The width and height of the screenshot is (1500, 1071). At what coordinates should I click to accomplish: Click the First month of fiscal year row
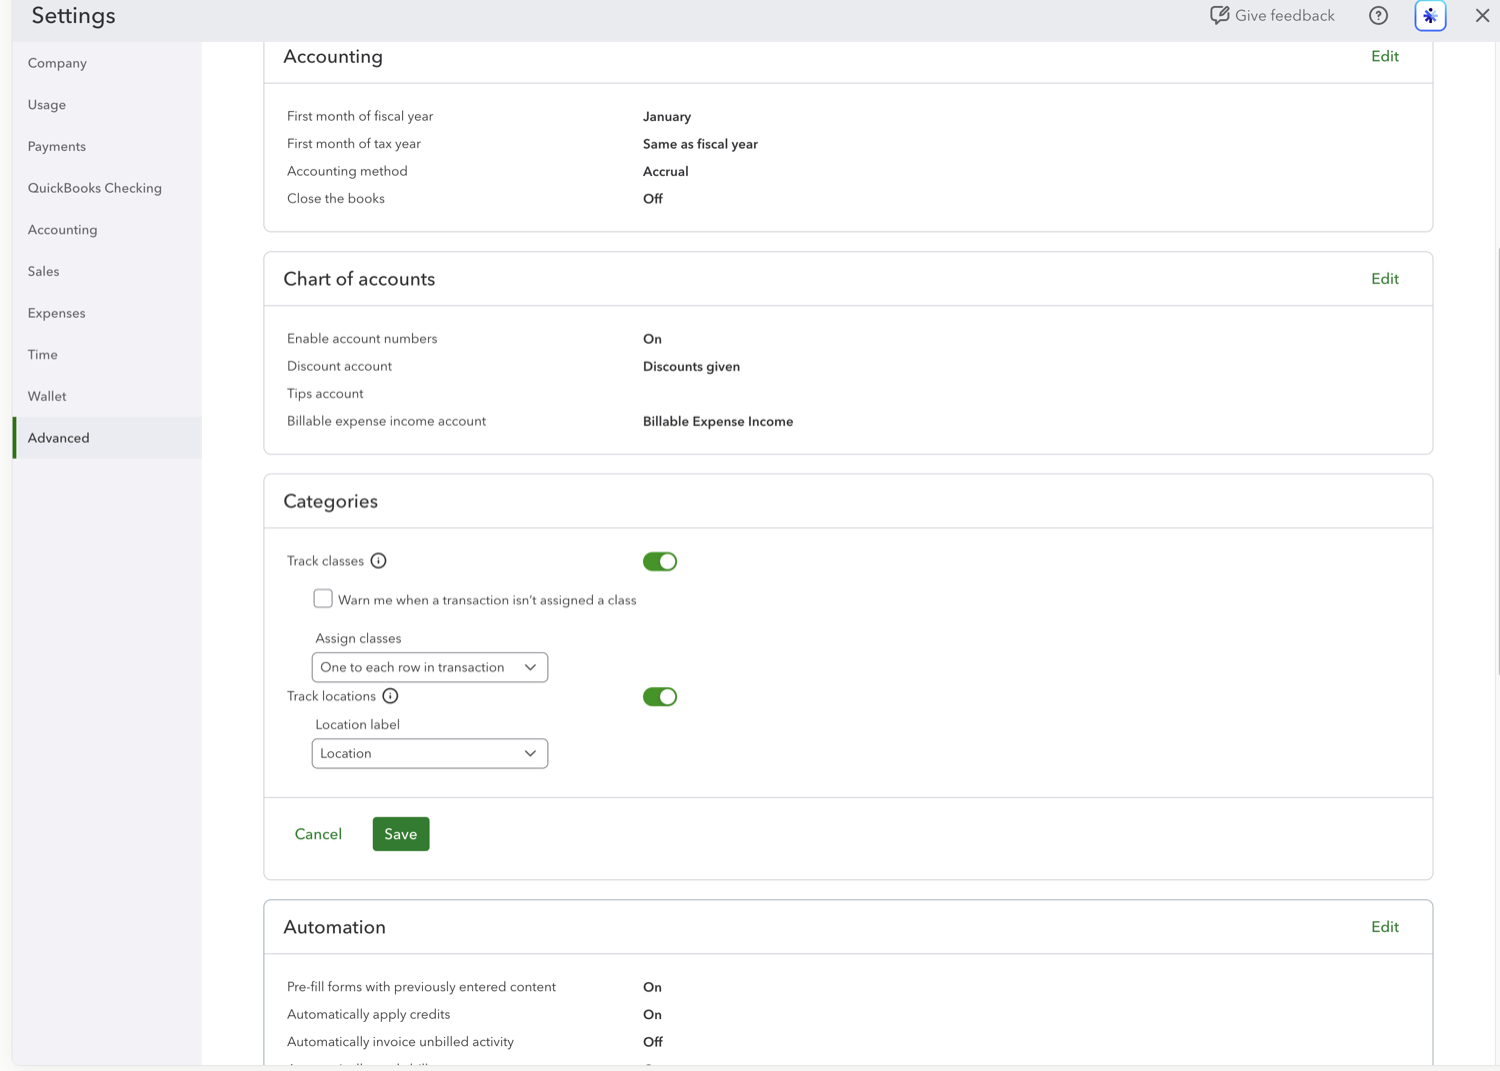848,116
